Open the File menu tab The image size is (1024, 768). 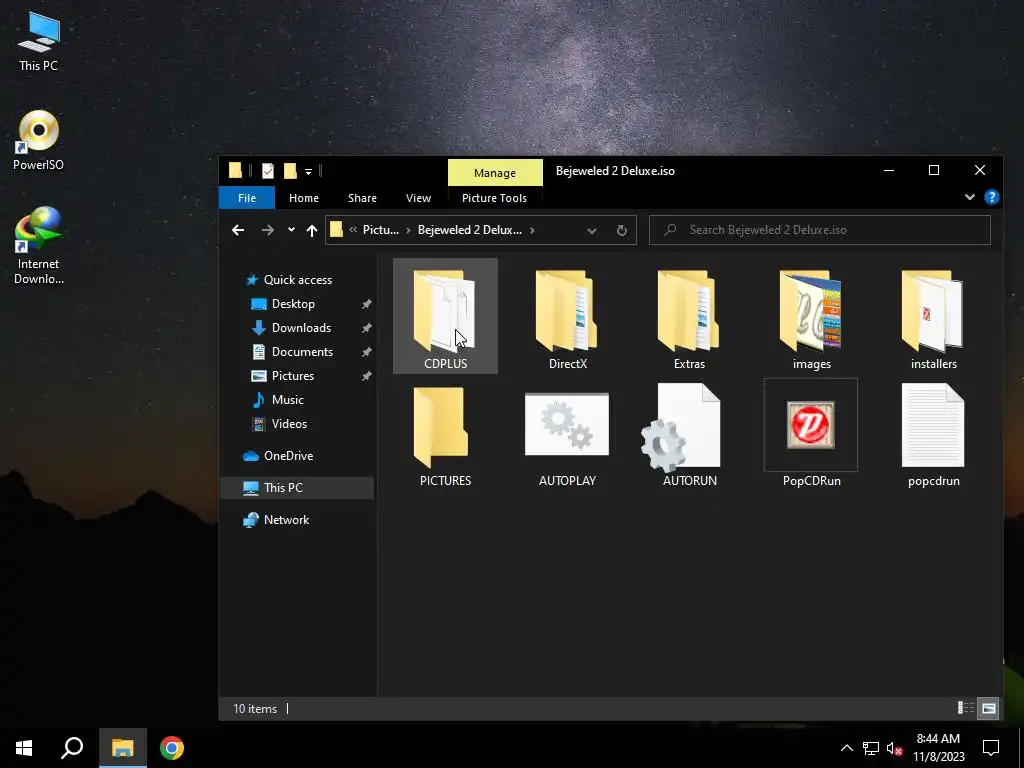coord(247,198)
